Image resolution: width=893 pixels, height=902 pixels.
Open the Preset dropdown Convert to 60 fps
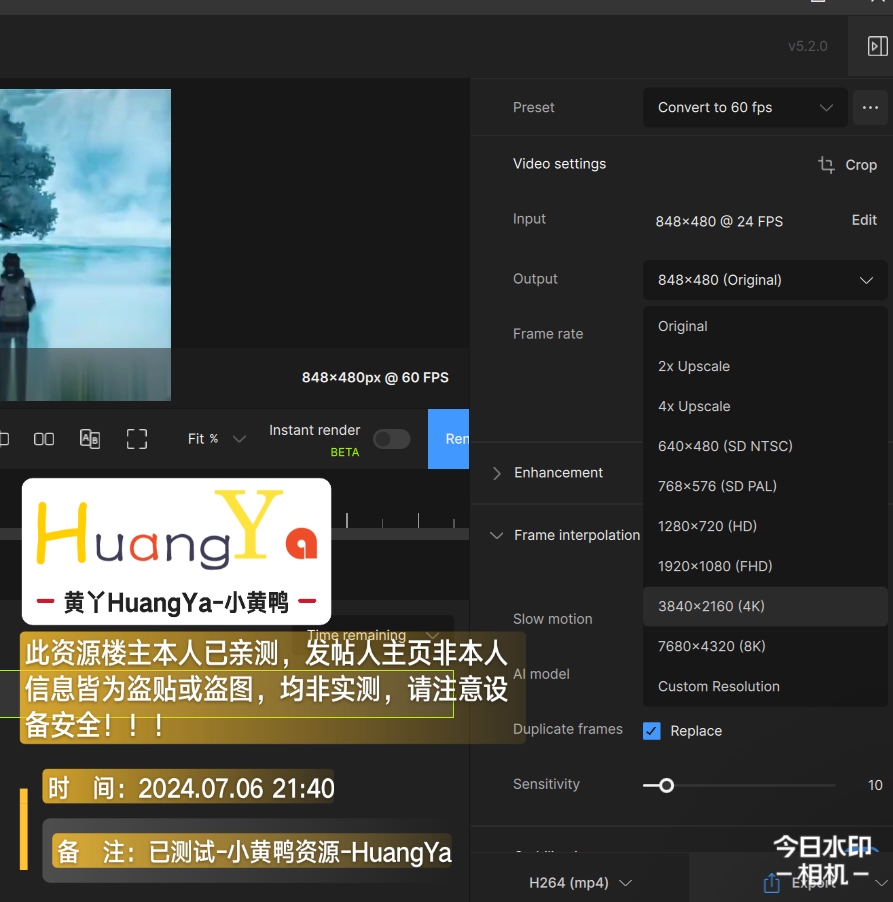pyautogui.click(x=745, y=108)
